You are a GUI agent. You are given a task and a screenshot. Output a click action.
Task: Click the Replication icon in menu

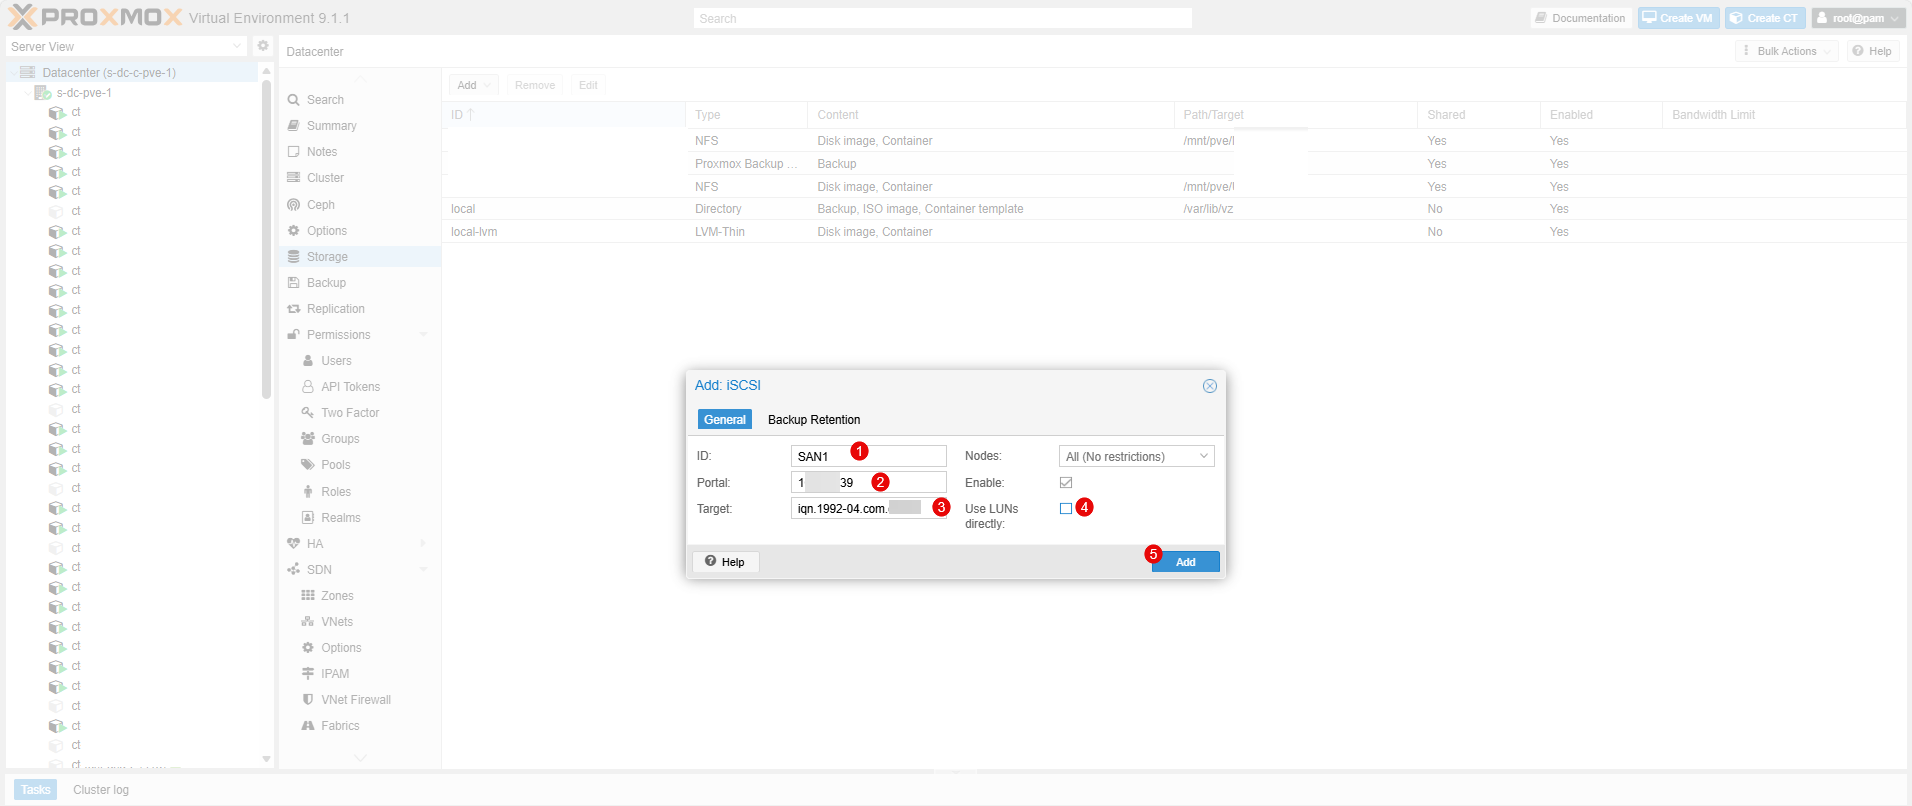coord(294,309)
